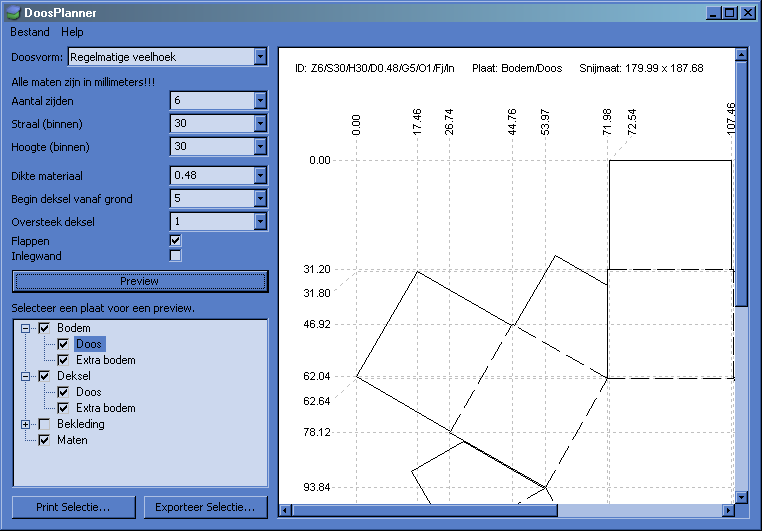Screen dimensions: 762x531
Task: Expand the Bekleding tree node
Action: tap(26, 424)
